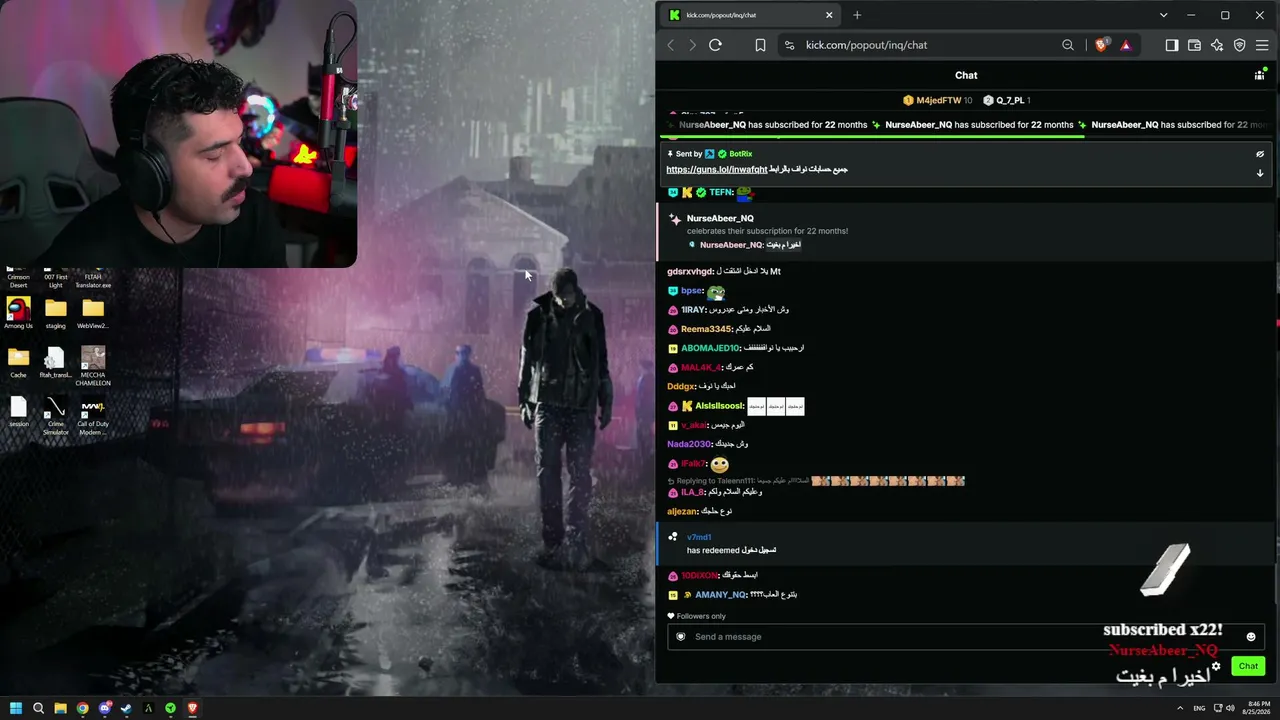Click the green Chat send button
This screenshot has width=1280, height=720.
[1248, 666]
